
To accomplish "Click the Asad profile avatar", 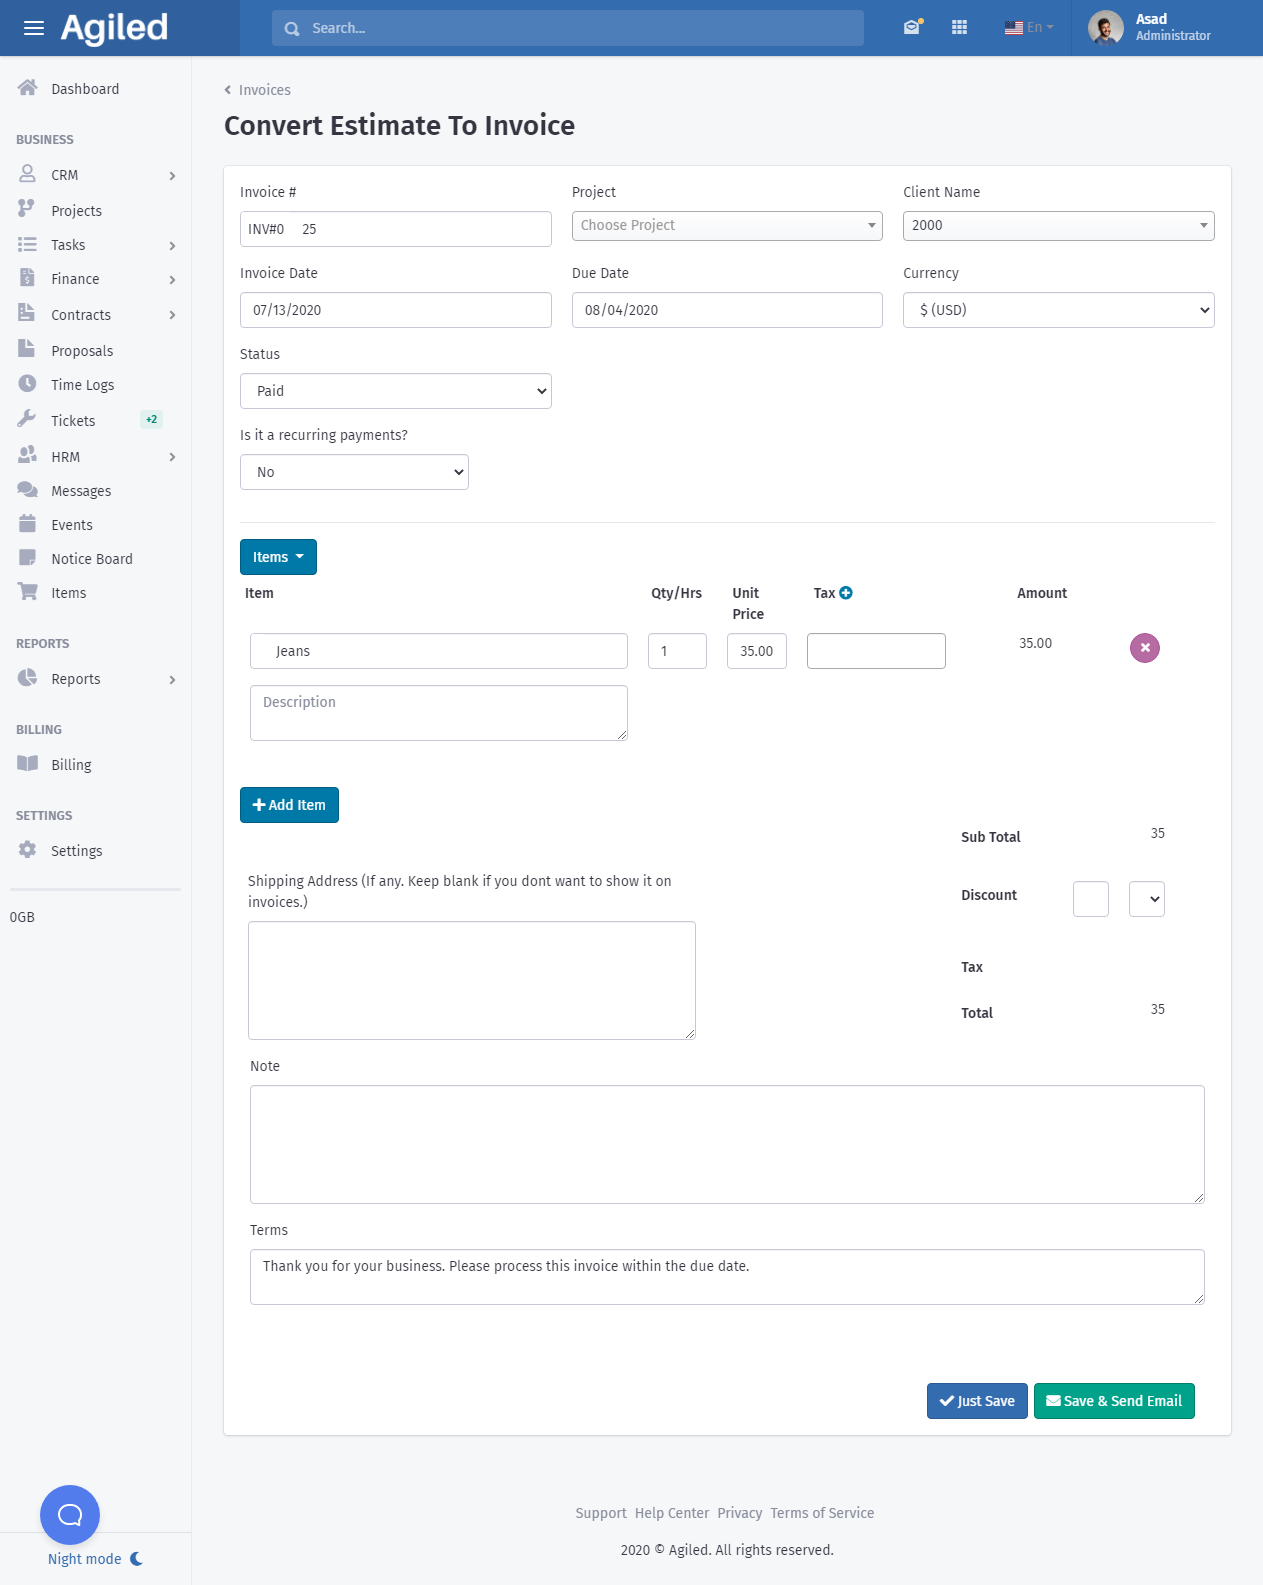I will 1105,28.
